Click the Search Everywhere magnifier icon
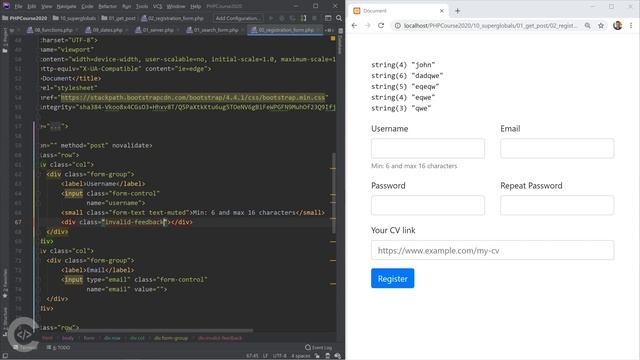This screenshot has width=640, height=360. click(x=339, y=18)
